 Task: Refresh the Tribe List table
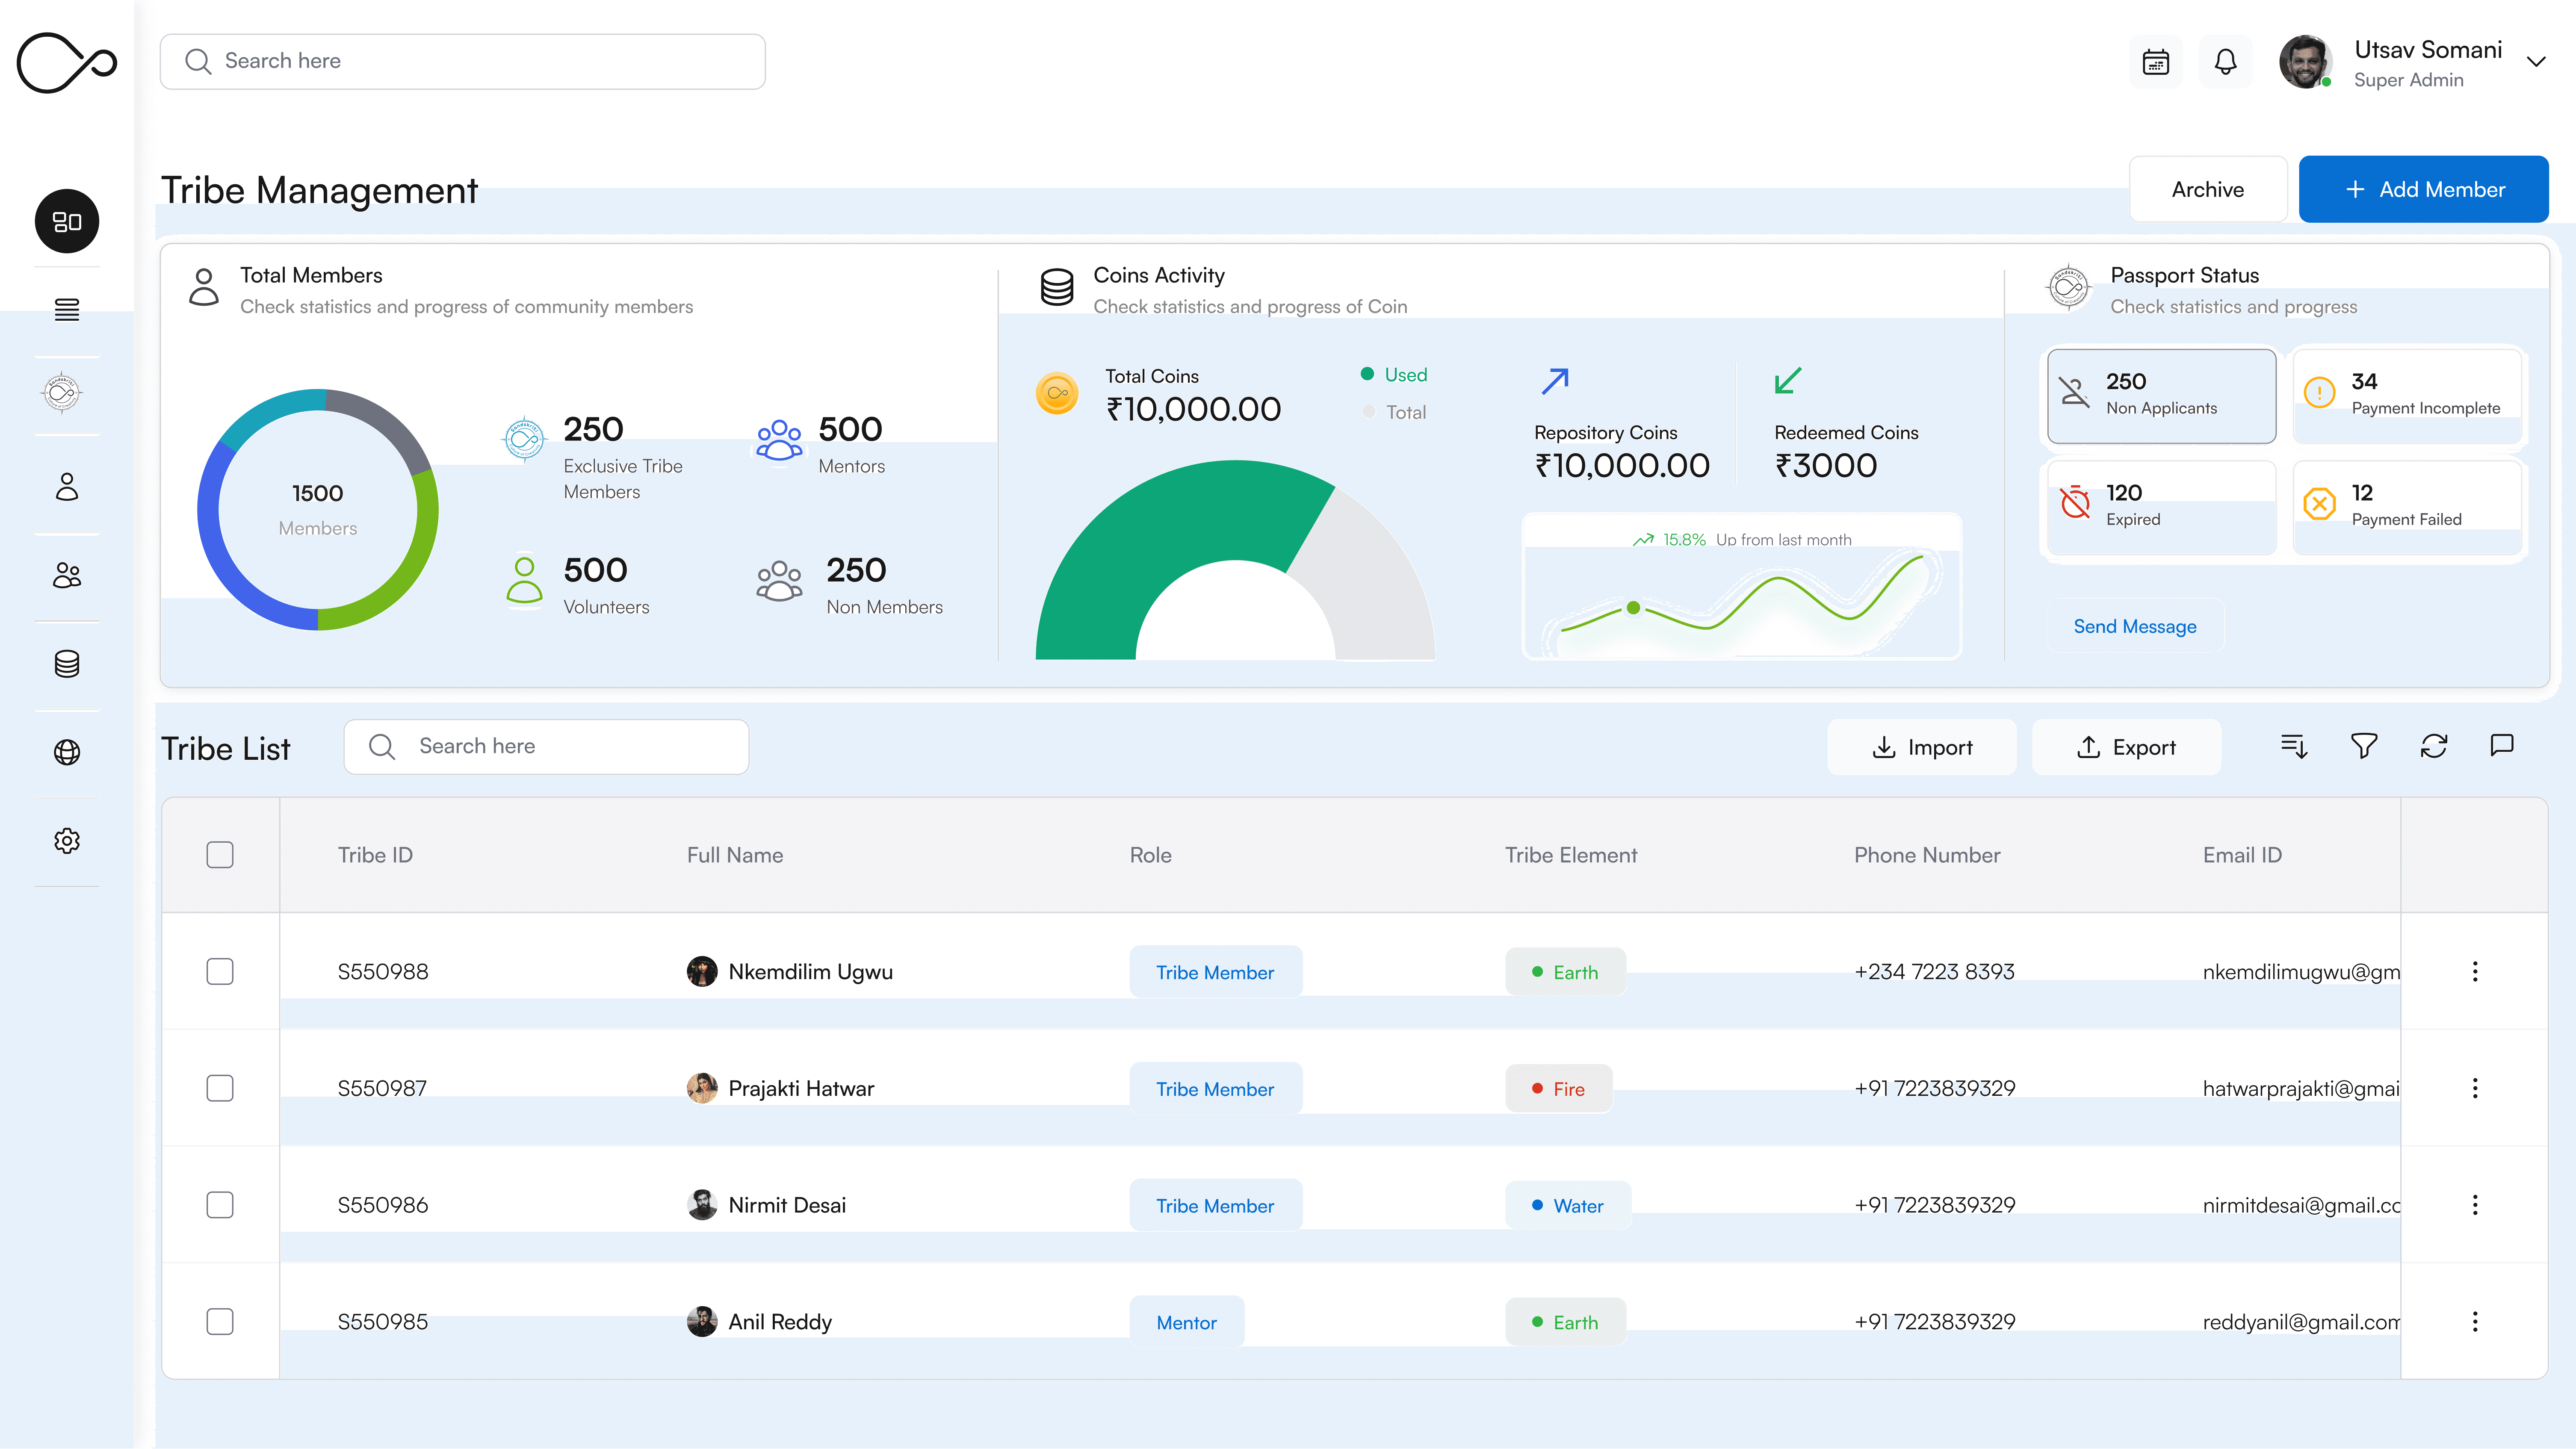pyautogui.click(x=2433, y=746)
